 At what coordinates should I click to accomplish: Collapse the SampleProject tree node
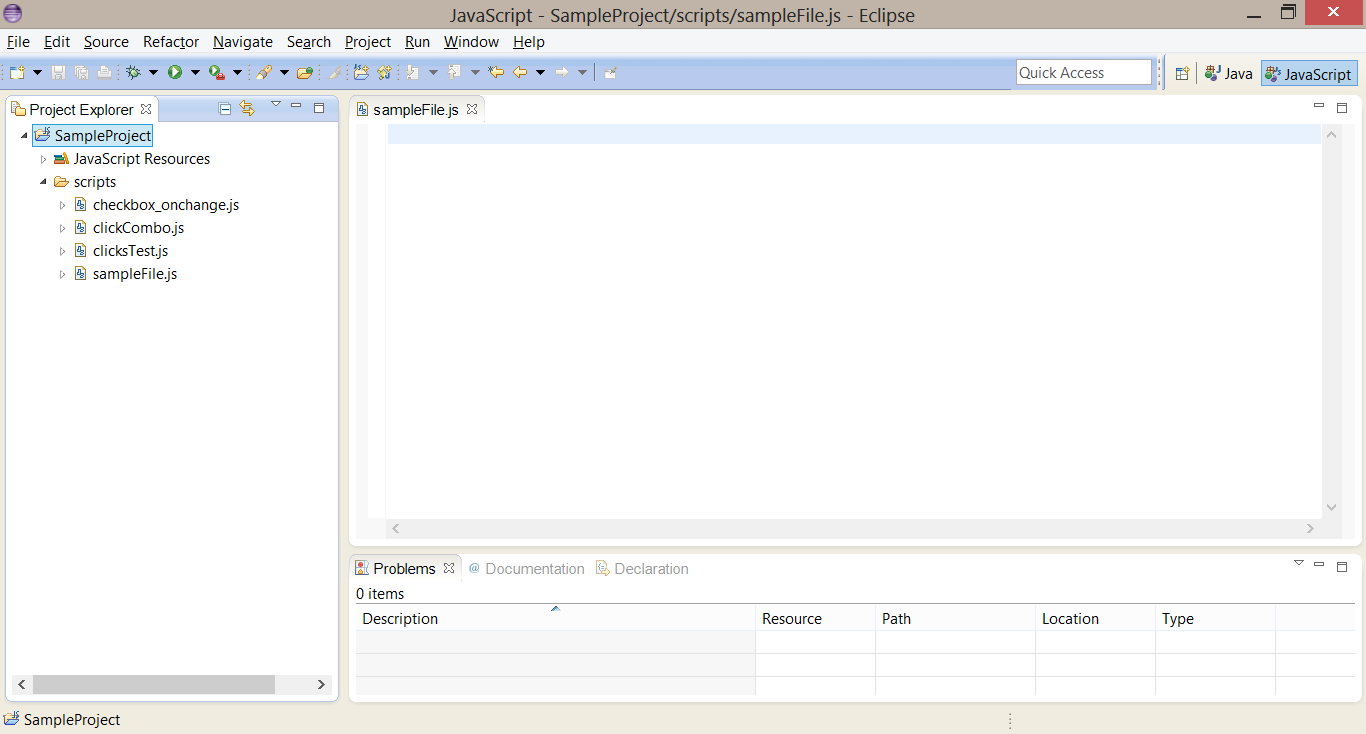point(24,135)
